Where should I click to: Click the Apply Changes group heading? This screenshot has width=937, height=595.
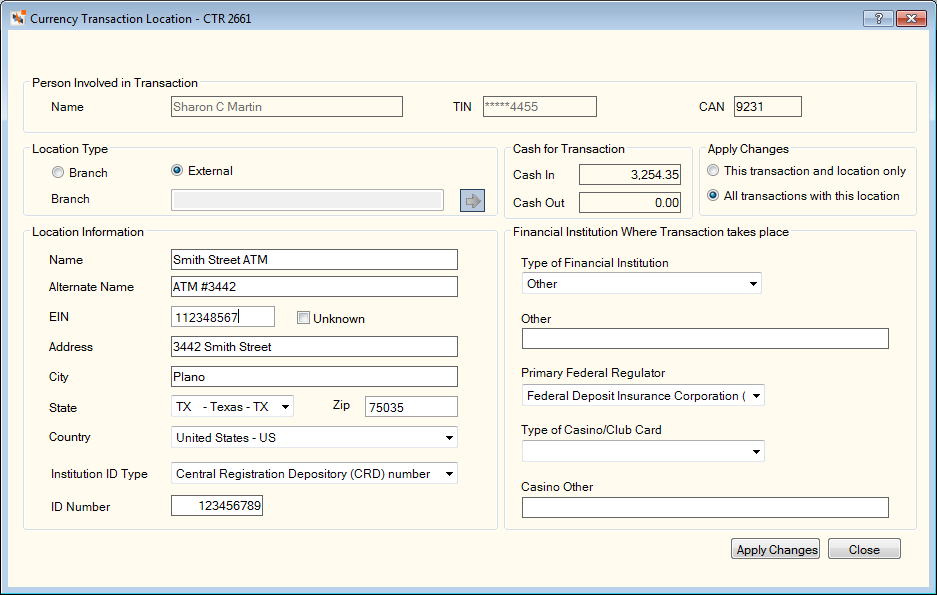[x=748, y=149]
